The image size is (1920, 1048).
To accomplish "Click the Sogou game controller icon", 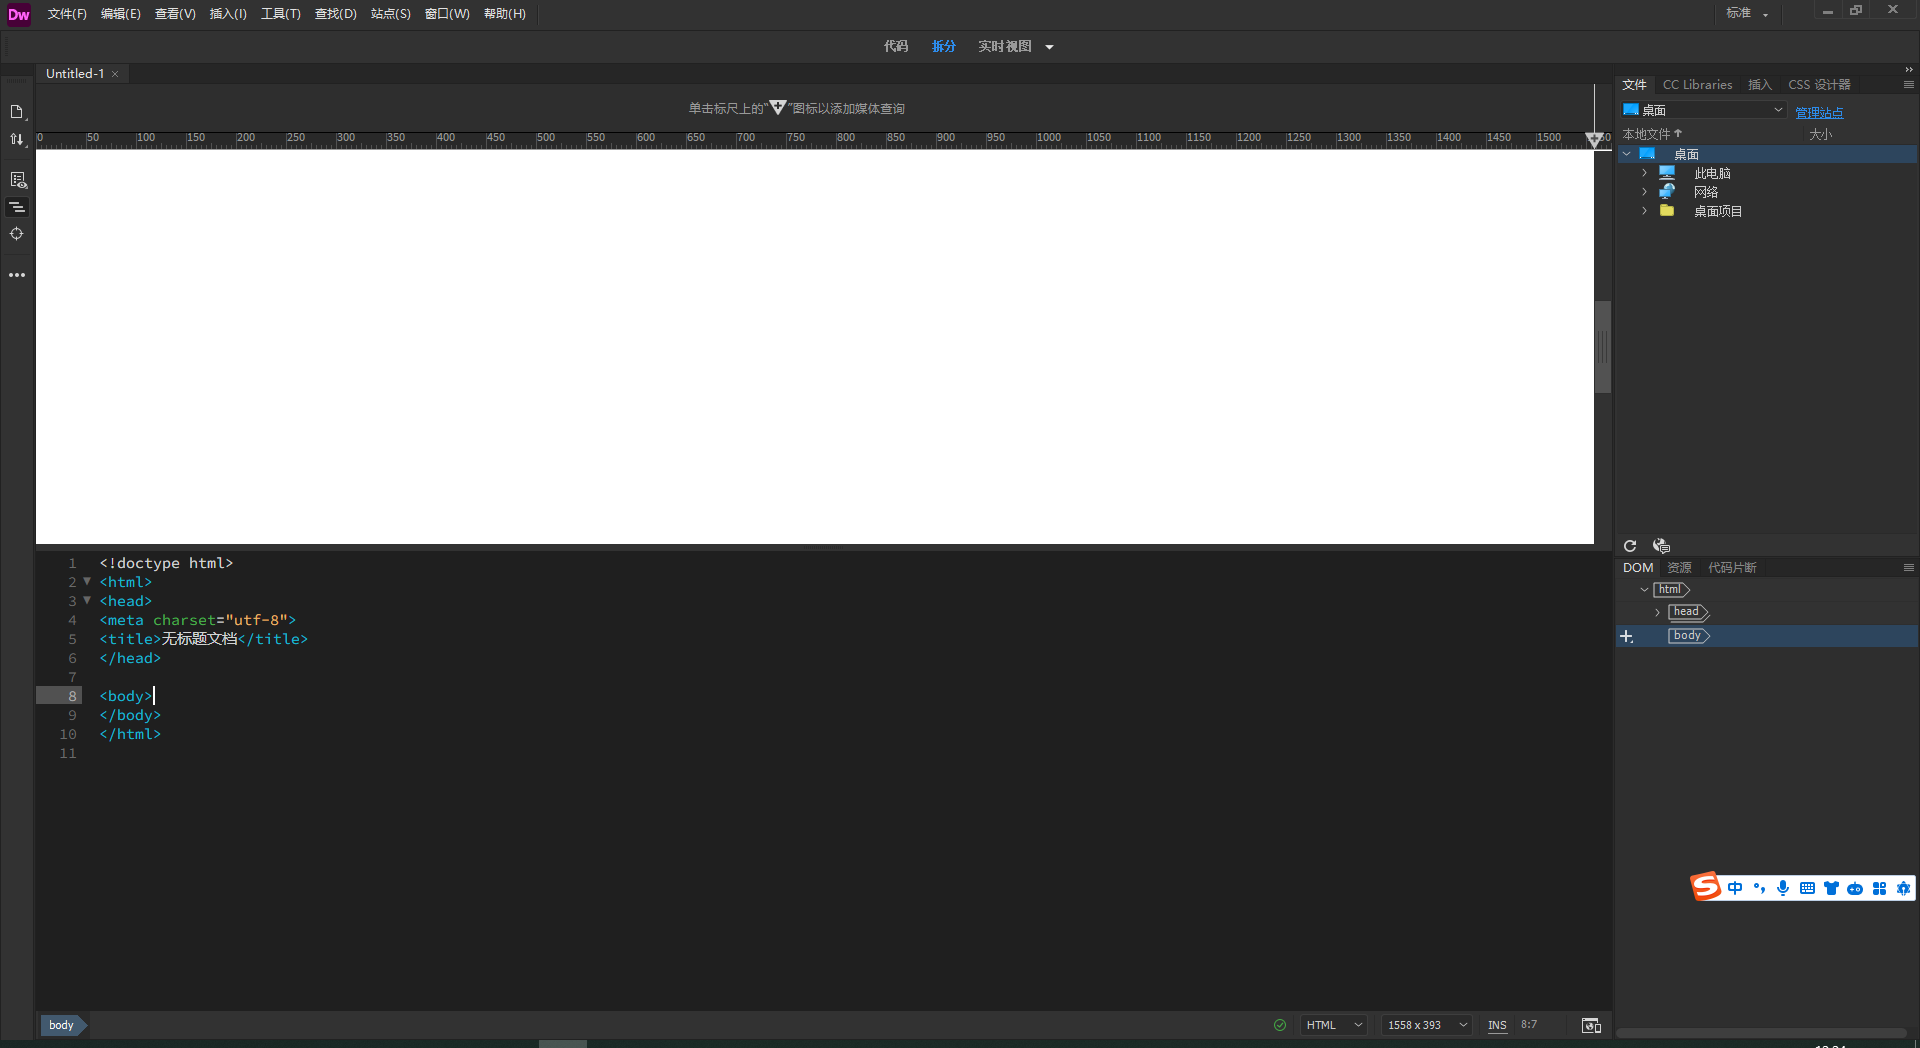I will [x=1855, y=888].
